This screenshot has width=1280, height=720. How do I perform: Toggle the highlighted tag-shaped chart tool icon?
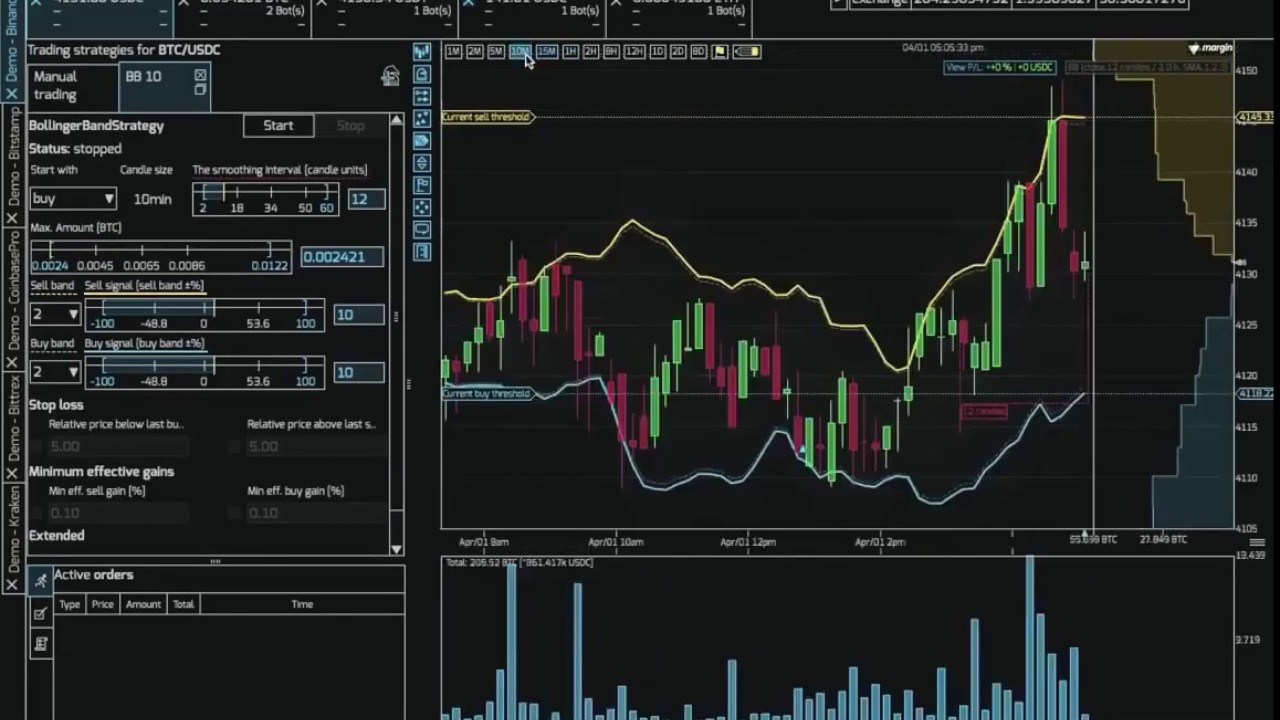(422, 140)
